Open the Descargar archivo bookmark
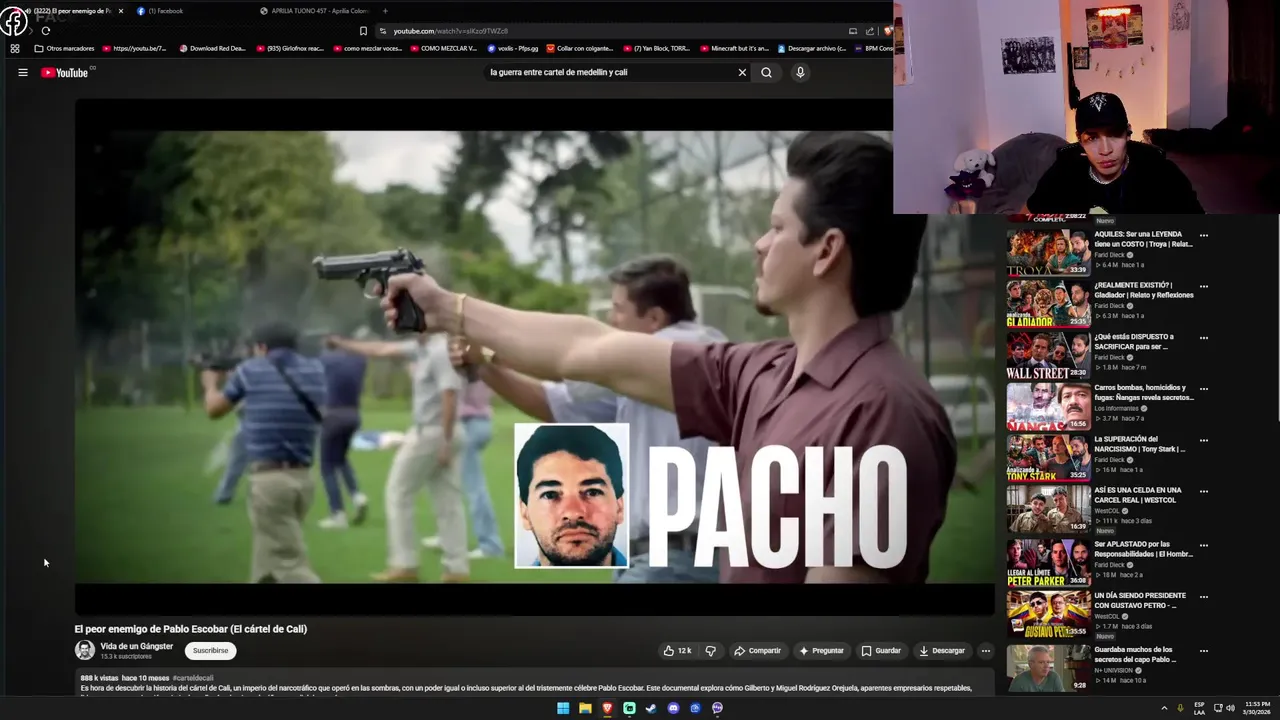Image resolution: width=1280 pixels, height=720 pixels. pyautogui.click(x=812, y=48)
